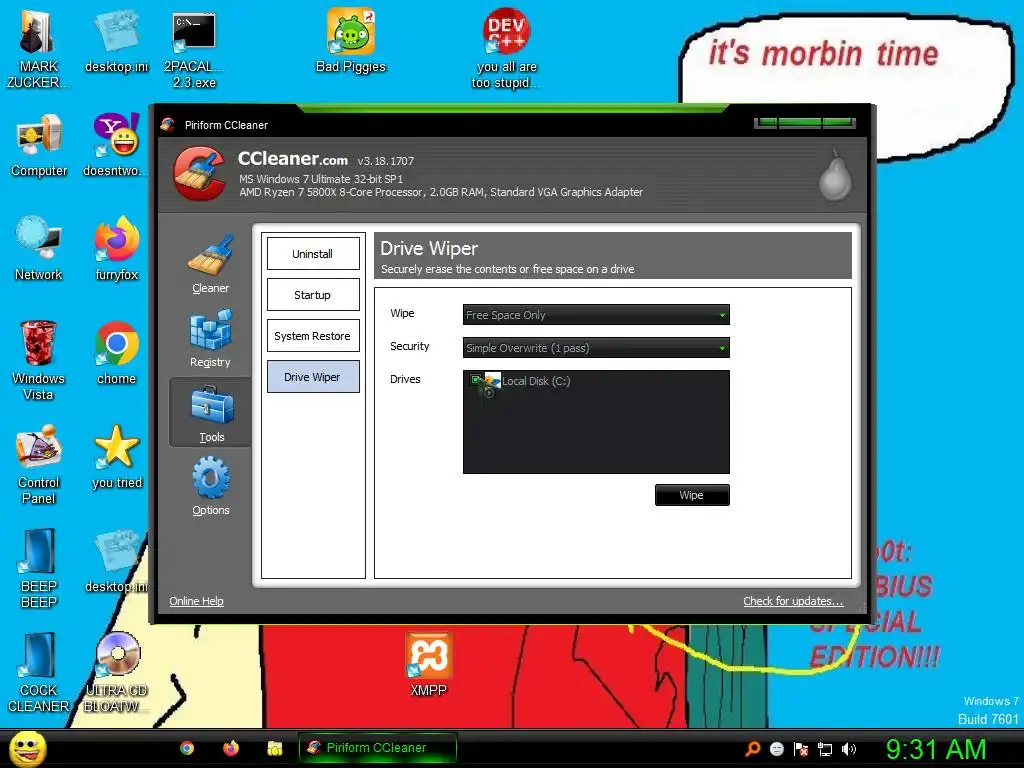
Task: Click CCleaner window caption buttons strip
Action: (x=805, y=122)
